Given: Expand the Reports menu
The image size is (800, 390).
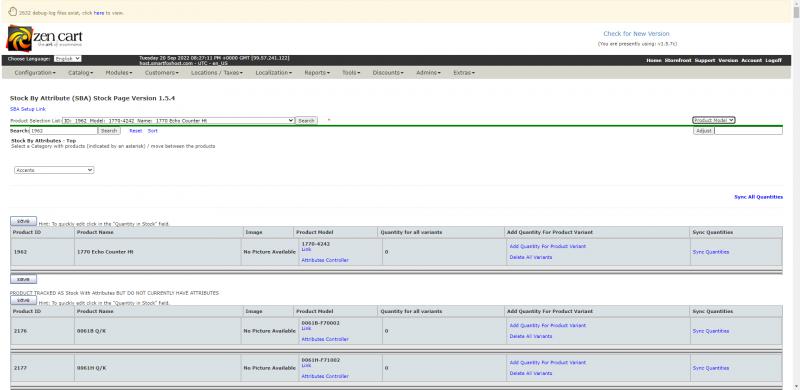Looking at the screenshot, I should (317, 73).
